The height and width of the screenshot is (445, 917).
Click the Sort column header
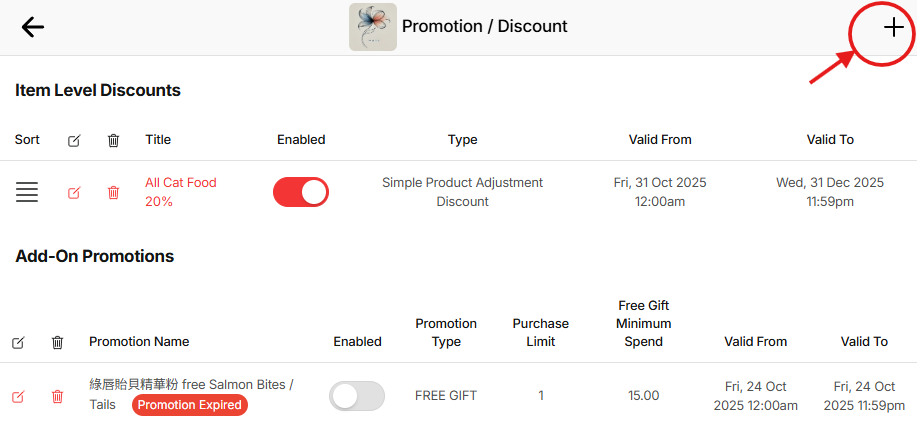[x=27, y=140]
